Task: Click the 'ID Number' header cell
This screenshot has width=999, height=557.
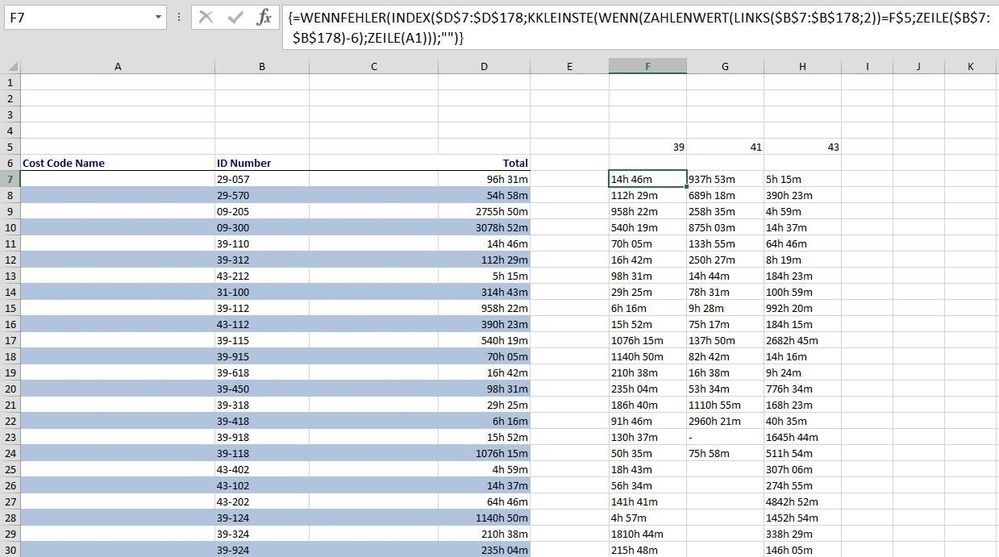Action: pos(262,163)
